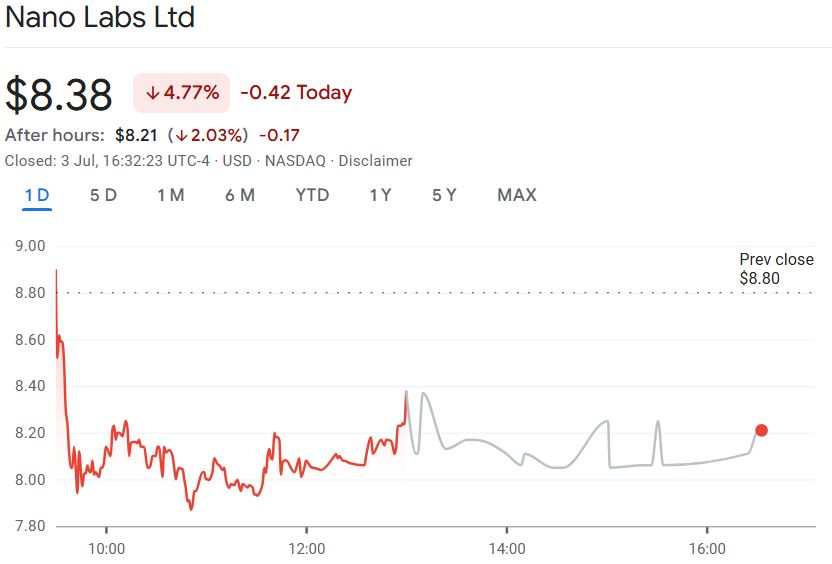Switch to the MAX time range
Viewport: 832px width, 564px height.
pos(517,195)
